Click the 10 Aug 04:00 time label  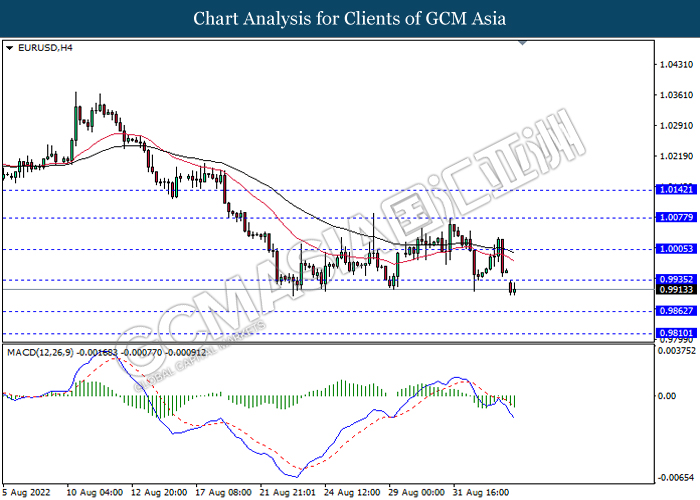95,492
